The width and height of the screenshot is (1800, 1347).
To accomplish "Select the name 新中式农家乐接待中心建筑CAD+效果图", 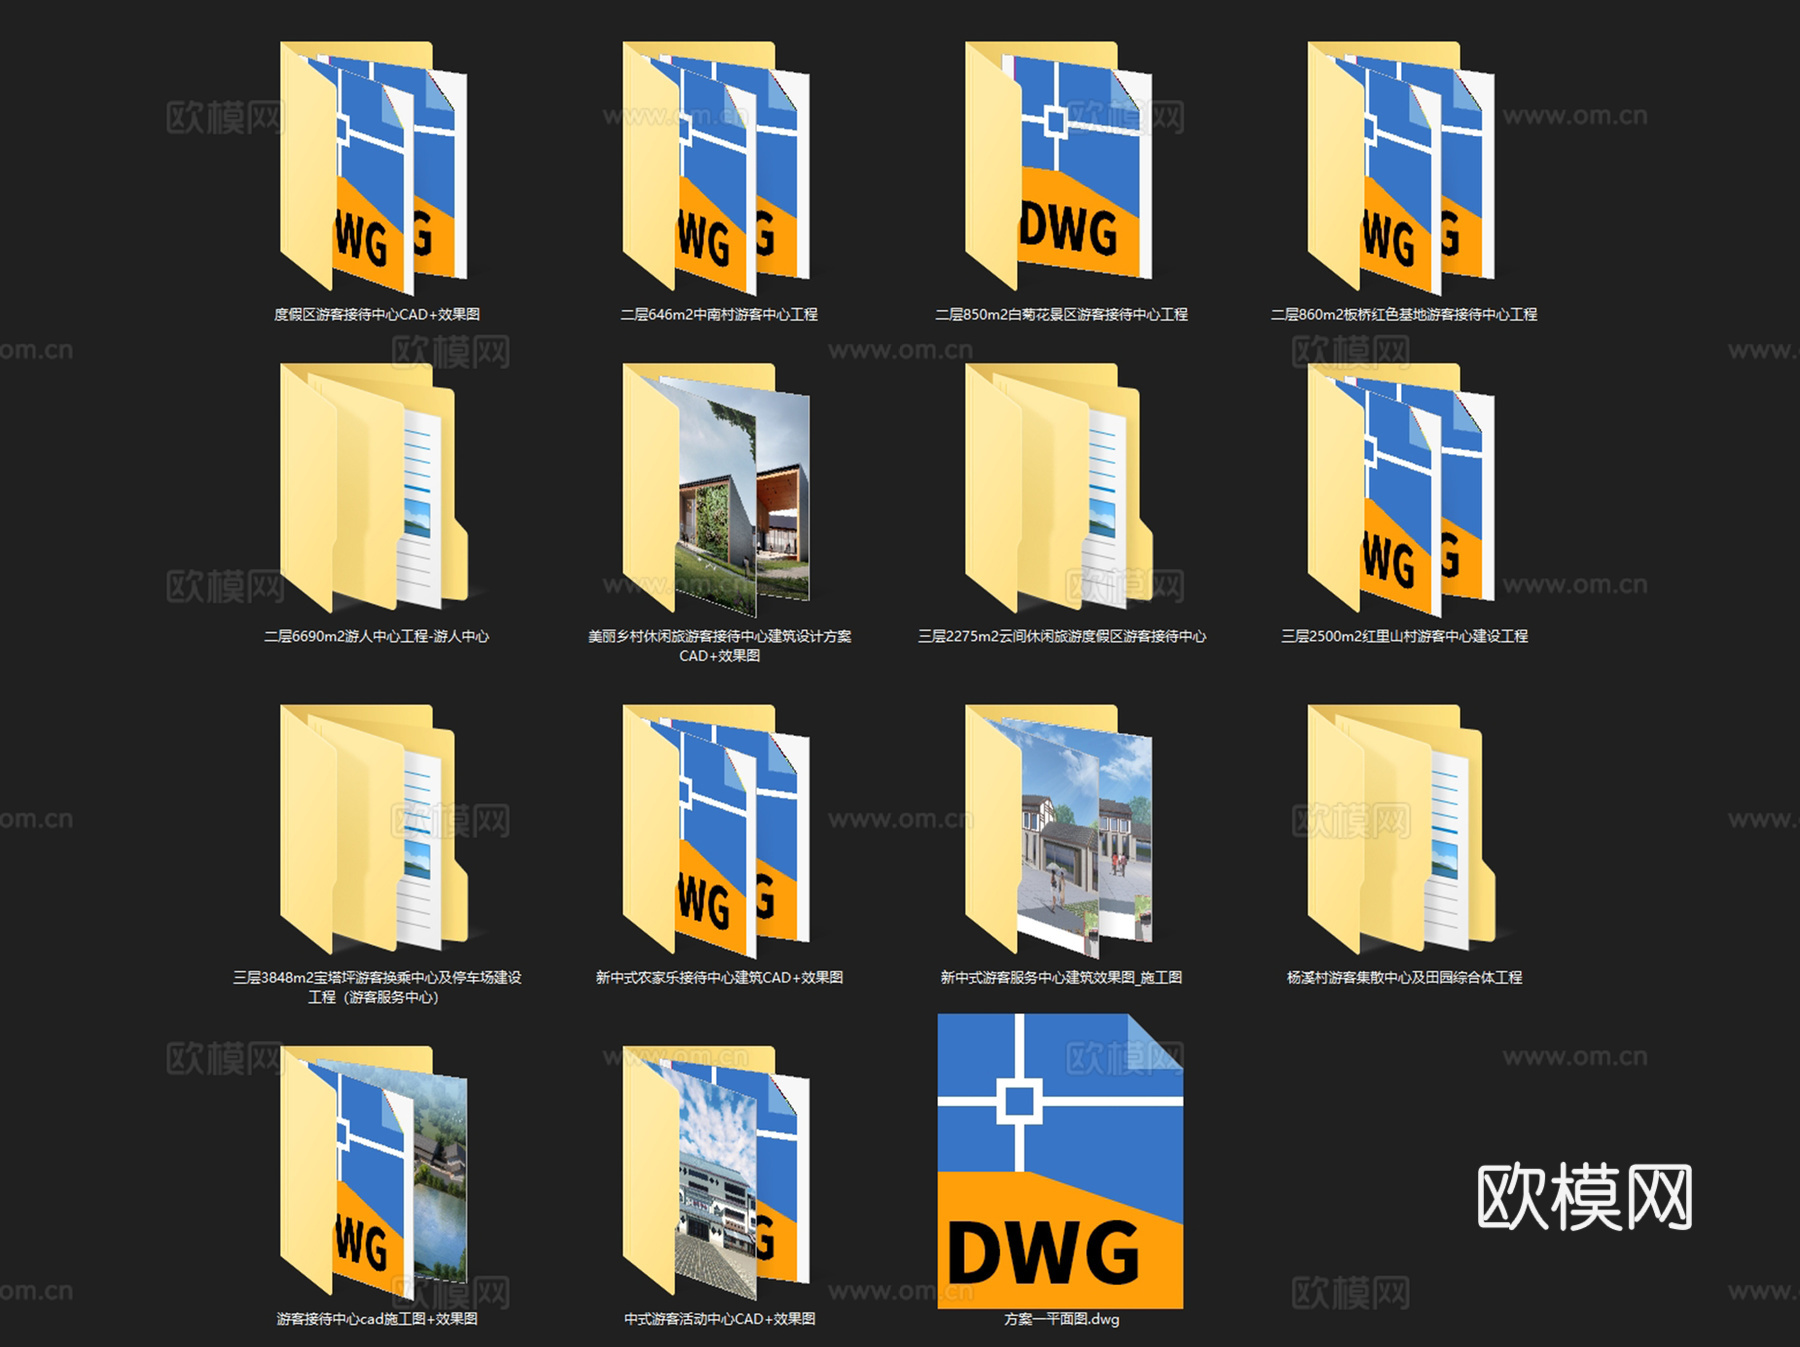I will pos(719,977).
